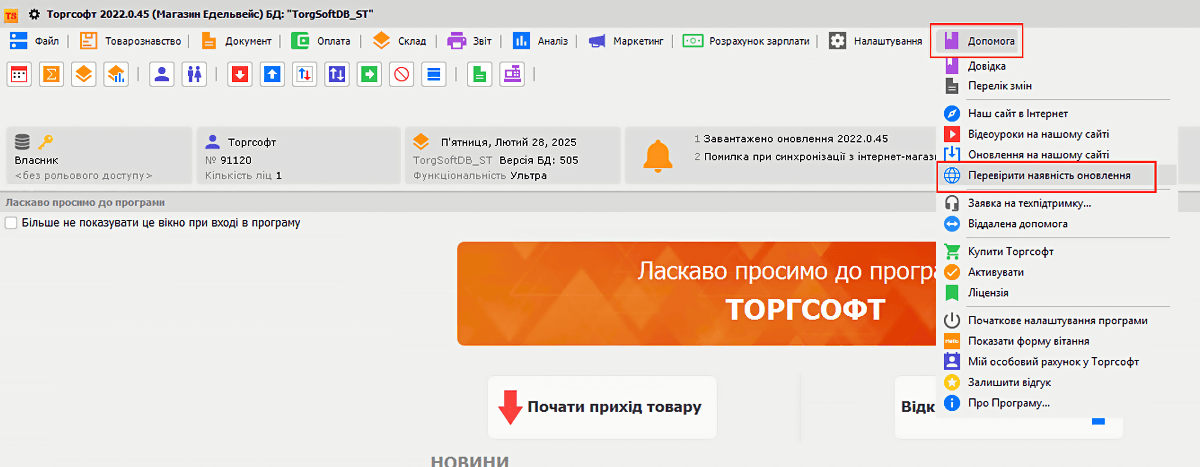Viewport: 1200px width, 467px height.
Task: Select 'Перевірити наявність оновлення' menu item
Action: pos(1049,175)
